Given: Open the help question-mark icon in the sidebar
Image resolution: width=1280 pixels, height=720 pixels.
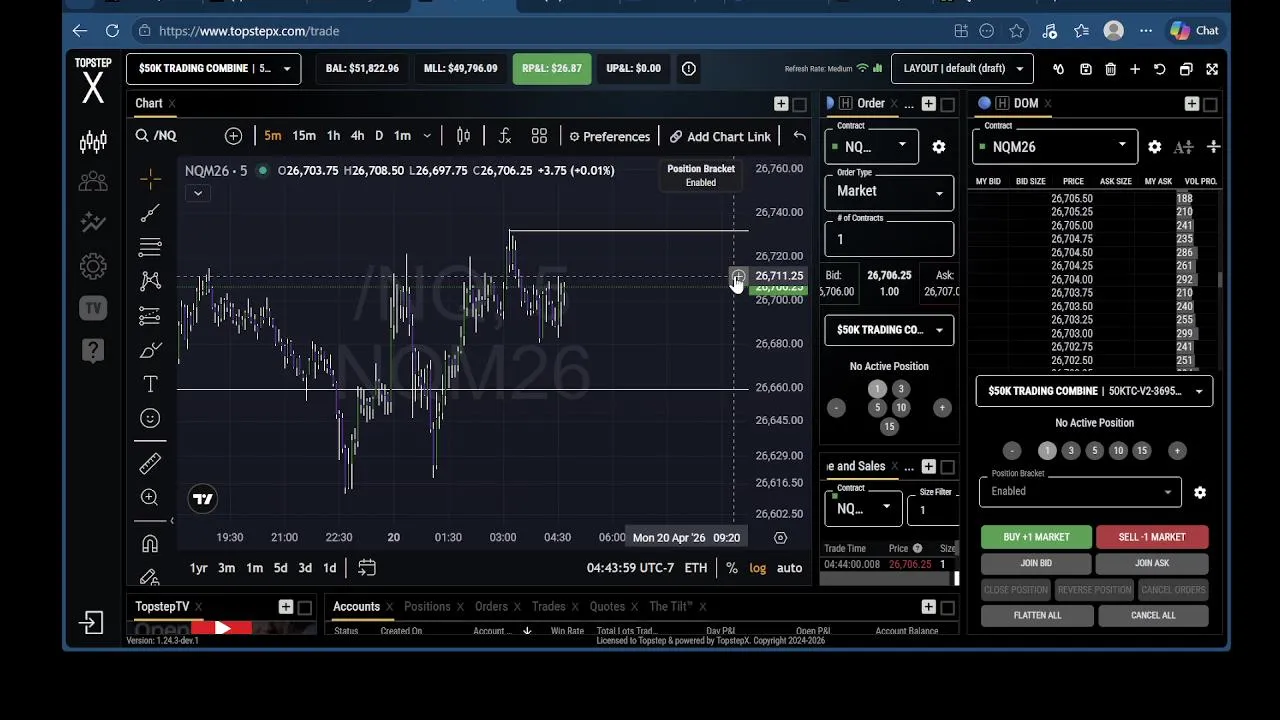Looking at the screenshot, I should coord(93,350).
